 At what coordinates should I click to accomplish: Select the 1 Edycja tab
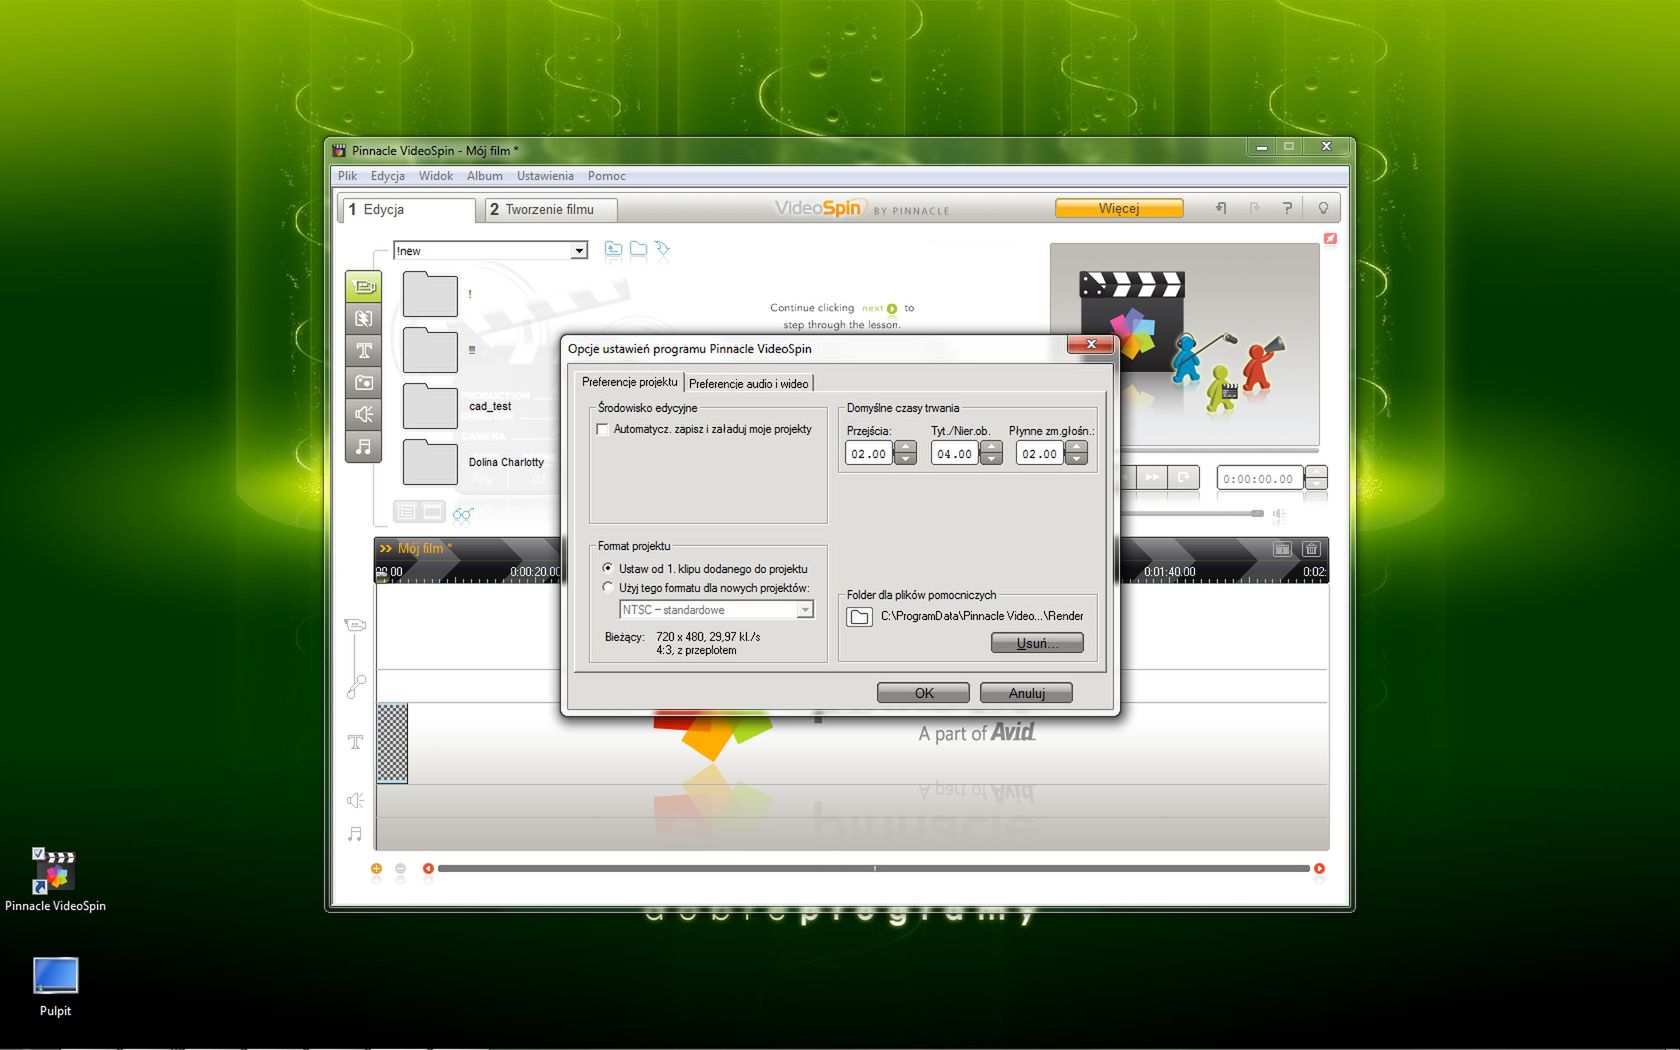[407, 209]
